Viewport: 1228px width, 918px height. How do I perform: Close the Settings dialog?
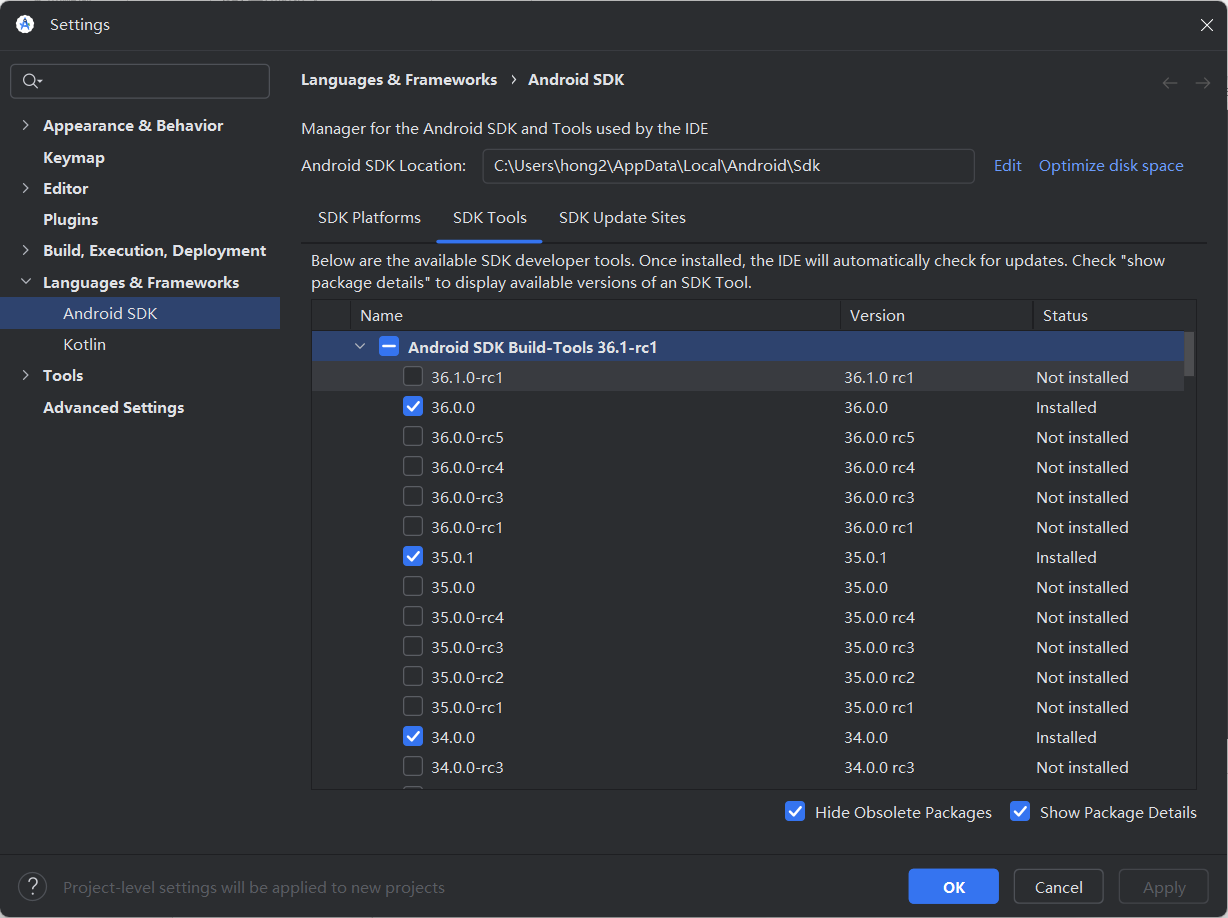[1207, 25]
